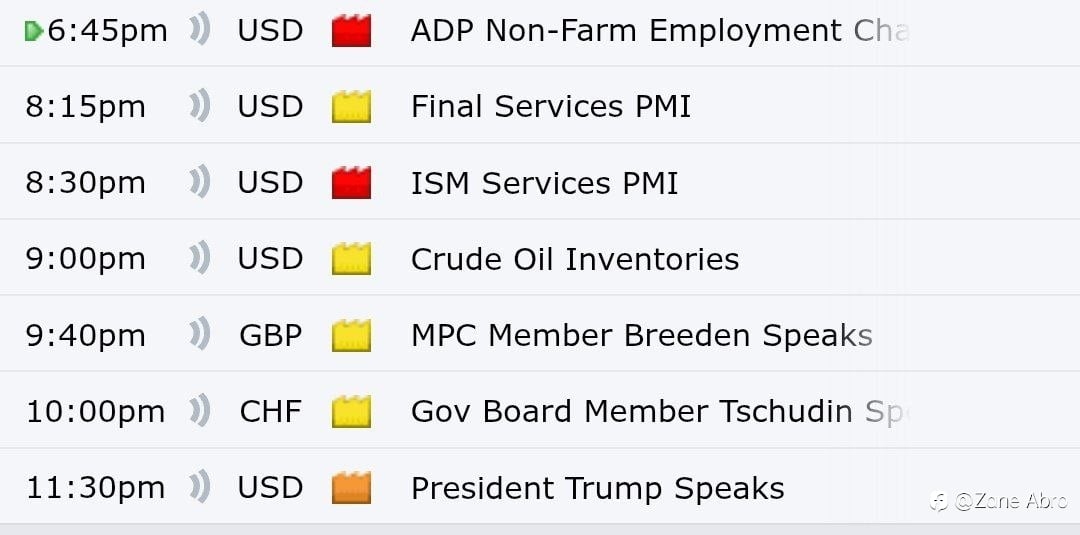Toggle the sound alert for the 8:30pm event
Image resolution: width=1080 pixels, height=535 pixels.
[x=200, y=183]
